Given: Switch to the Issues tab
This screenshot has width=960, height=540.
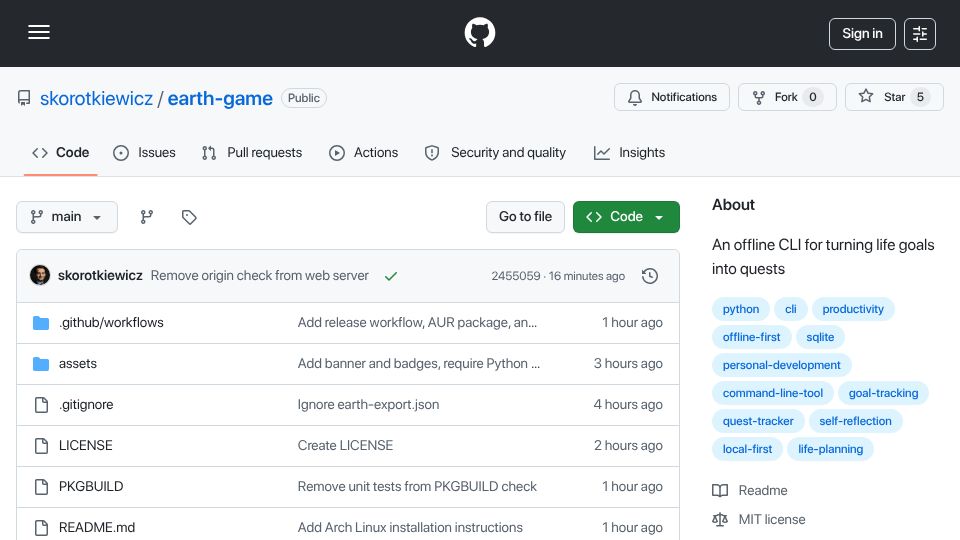Looking at the screenshot, I should [x=144, y=152].
